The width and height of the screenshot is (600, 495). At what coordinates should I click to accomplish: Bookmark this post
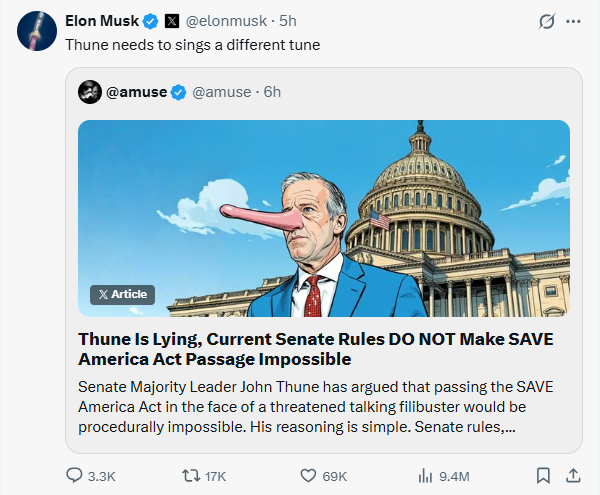click(x=542, y=474)
